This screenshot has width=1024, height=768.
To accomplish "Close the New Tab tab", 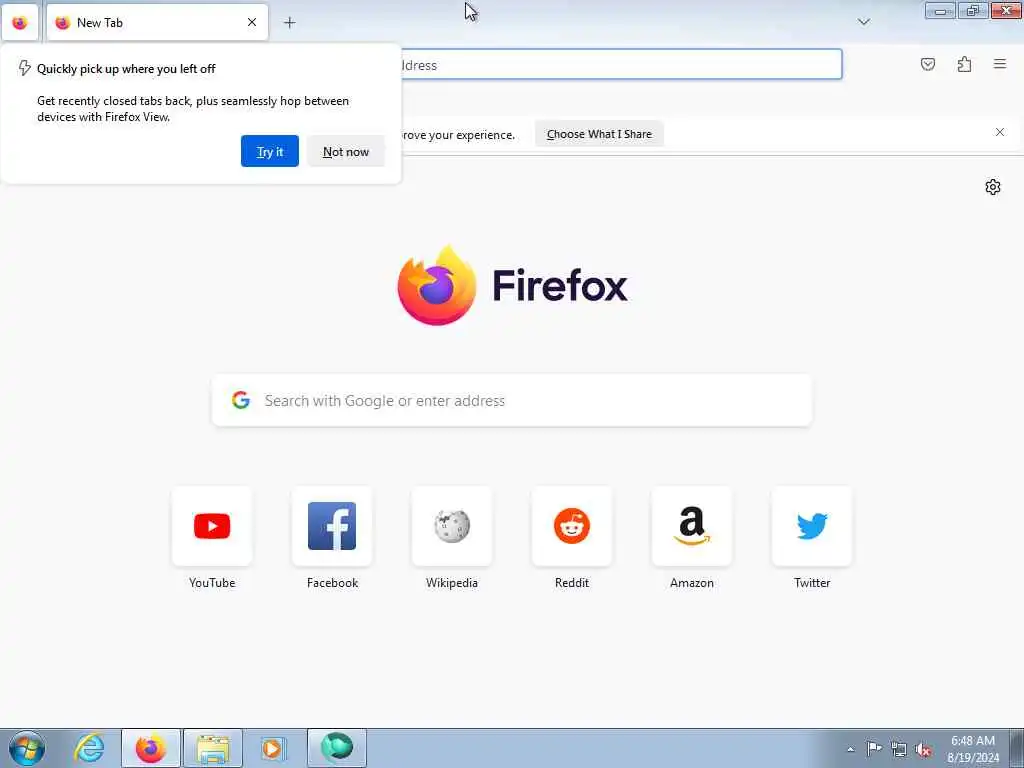I will (x=251, y=22).
